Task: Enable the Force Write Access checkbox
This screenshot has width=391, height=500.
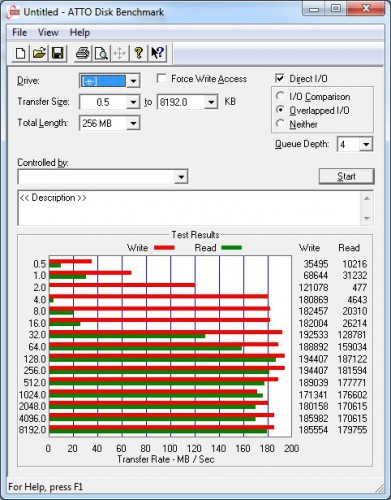Action: click(161, 79)
